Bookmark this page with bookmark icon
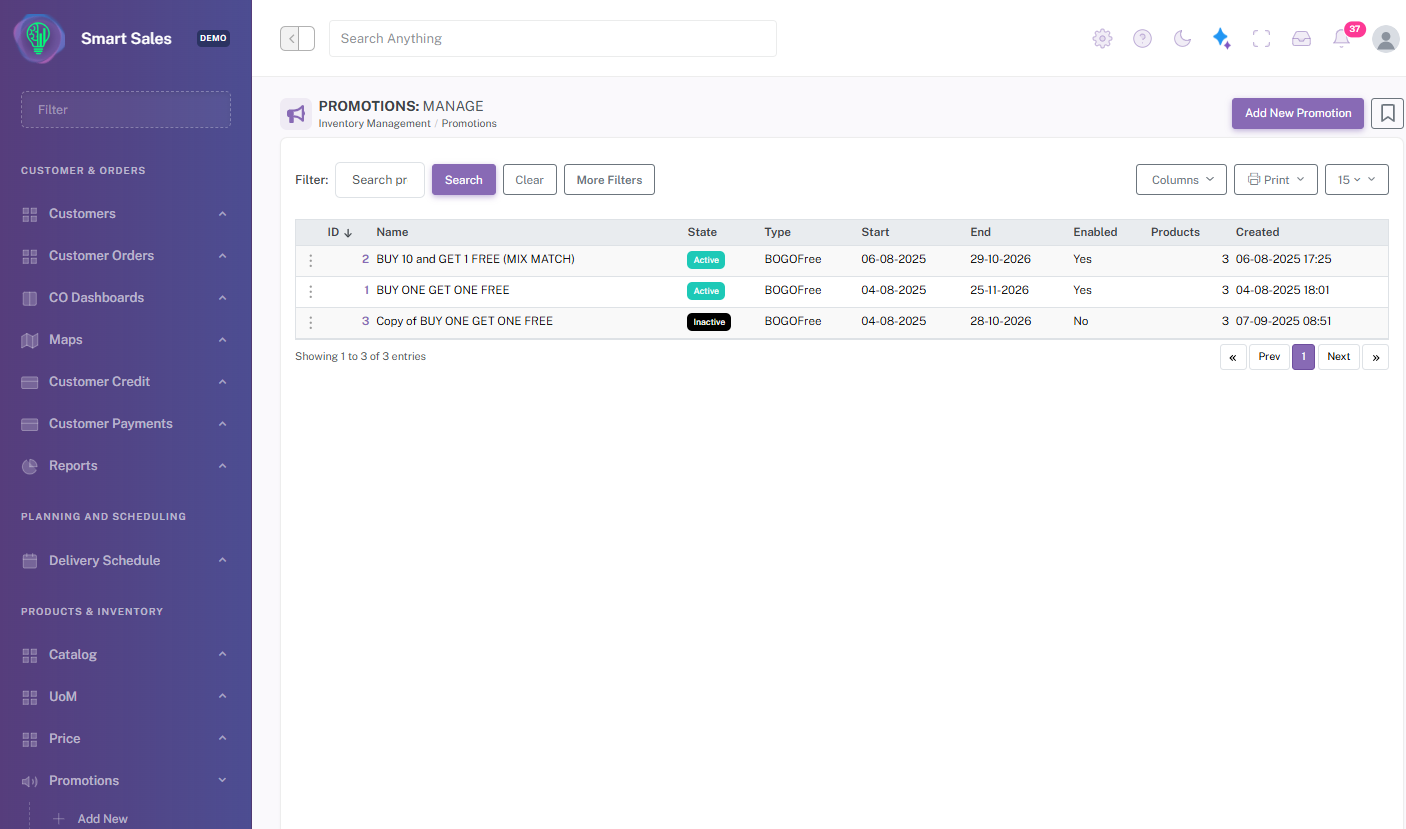 click(x=1387, y=114)
